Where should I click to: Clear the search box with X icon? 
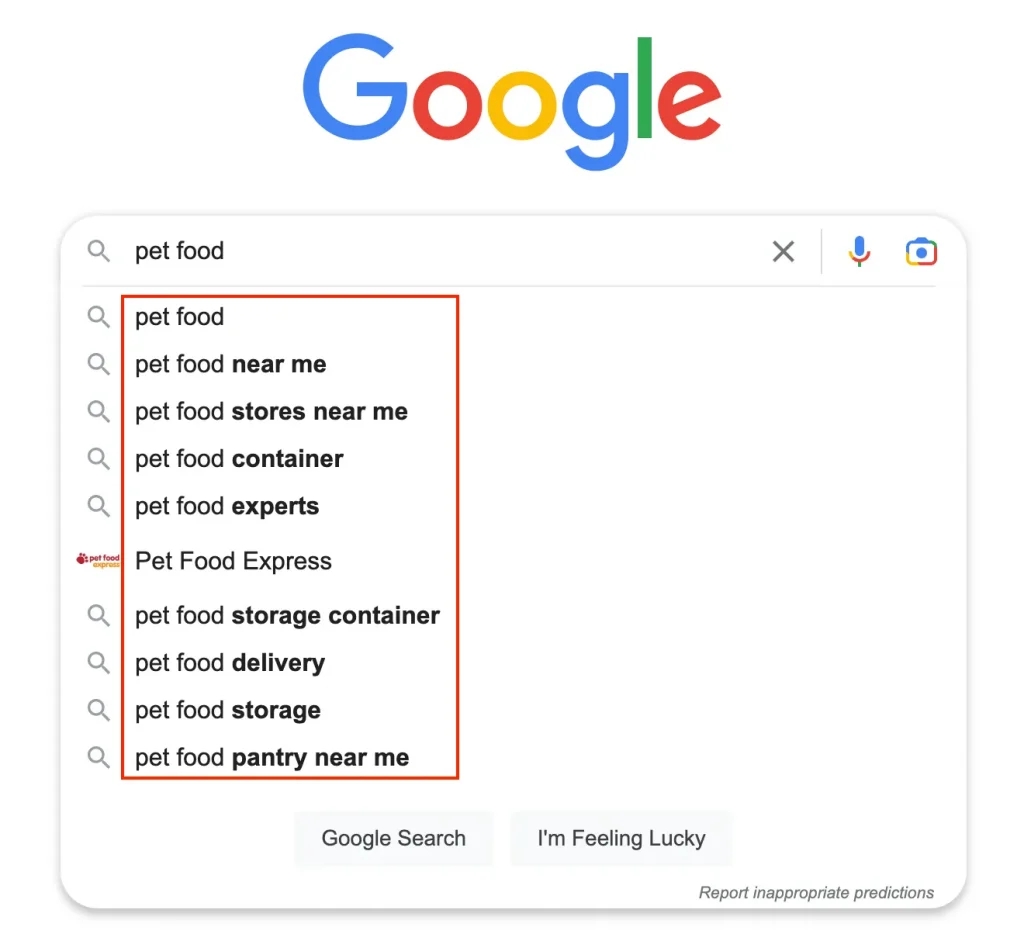(x=783, y=251)
